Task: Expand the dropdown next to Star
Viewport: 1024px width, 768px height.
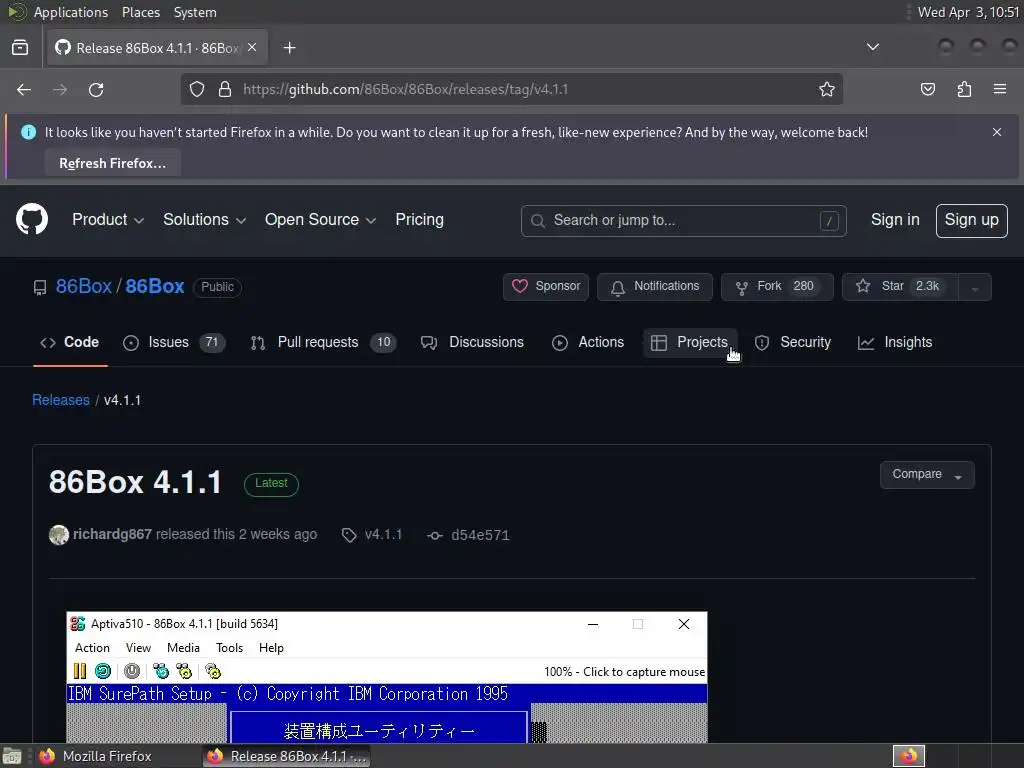Action: point(975,287)
